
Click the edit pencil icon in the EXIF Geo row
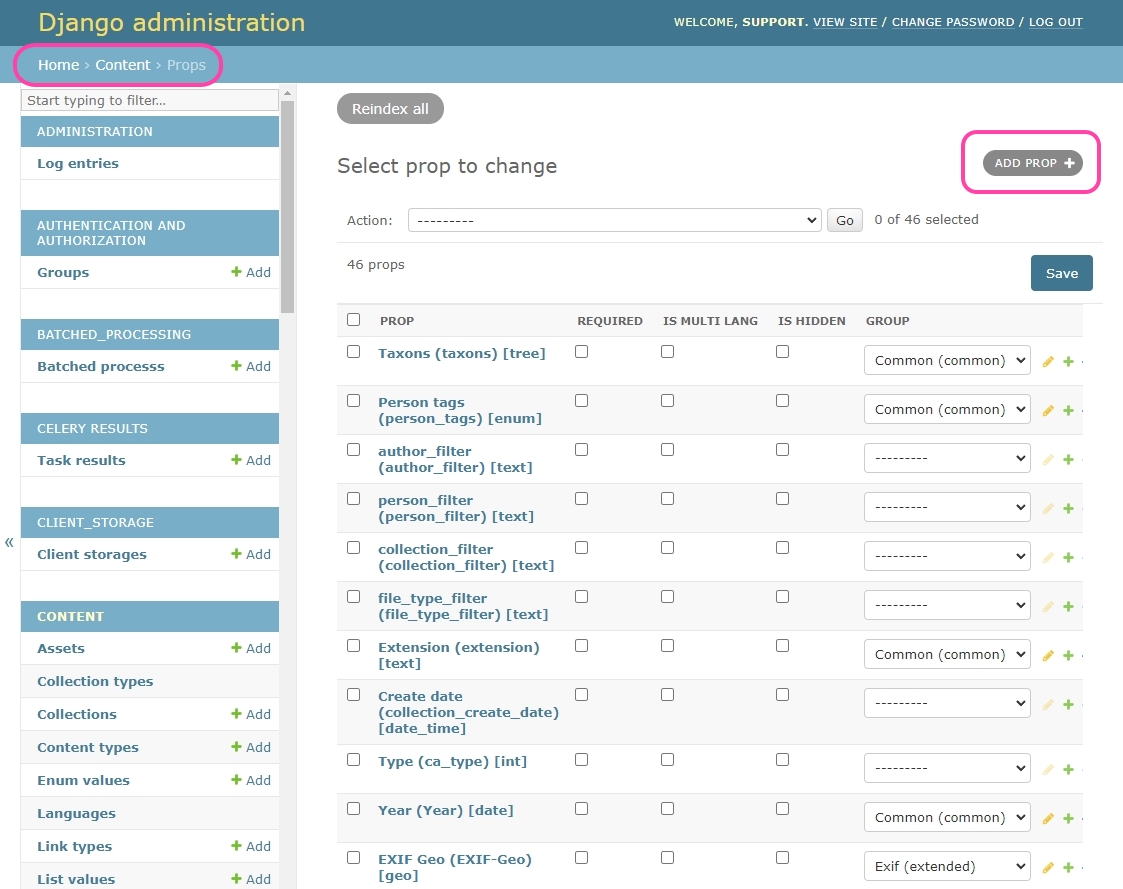point(1048,868)
